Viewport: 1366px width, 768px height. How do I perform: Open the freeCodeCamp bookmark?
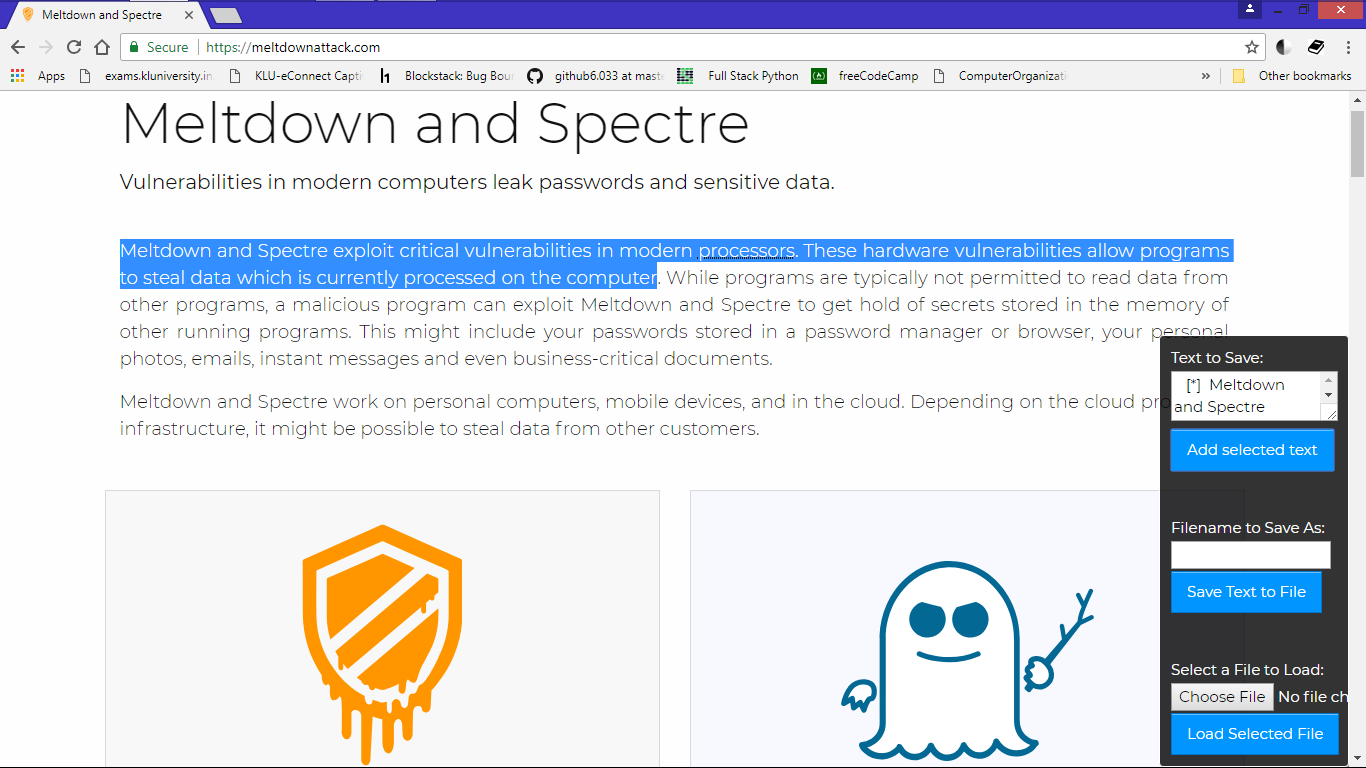coord(865,75)
